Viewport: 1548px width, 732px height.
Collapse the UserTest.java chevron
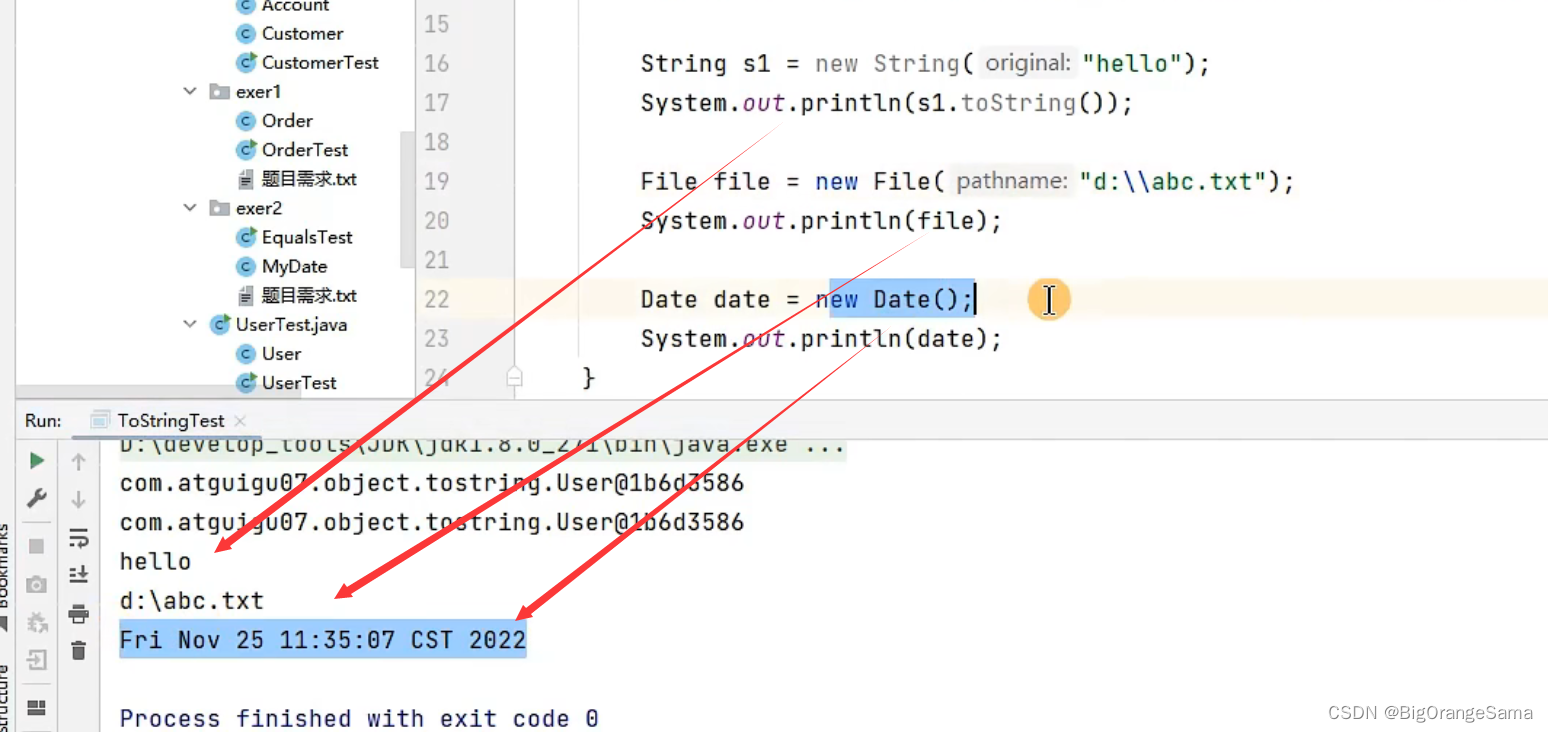(190, 325)
